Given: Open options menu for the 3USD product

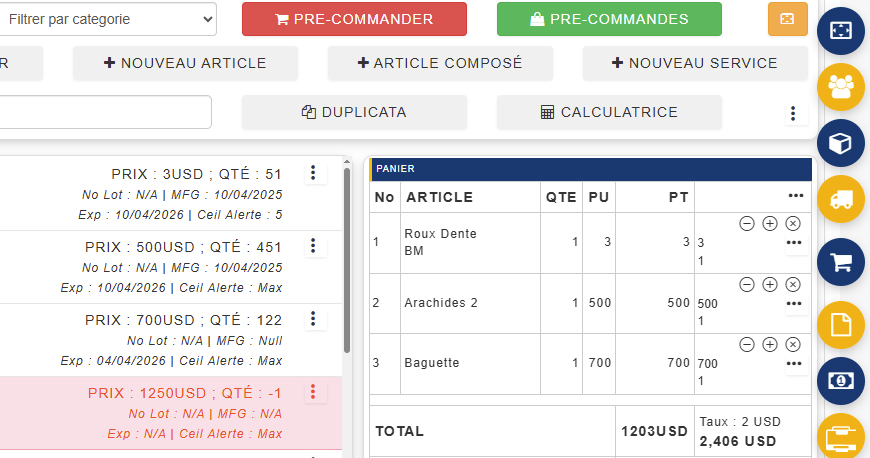Looking at the screenshot, I should 313,173.
